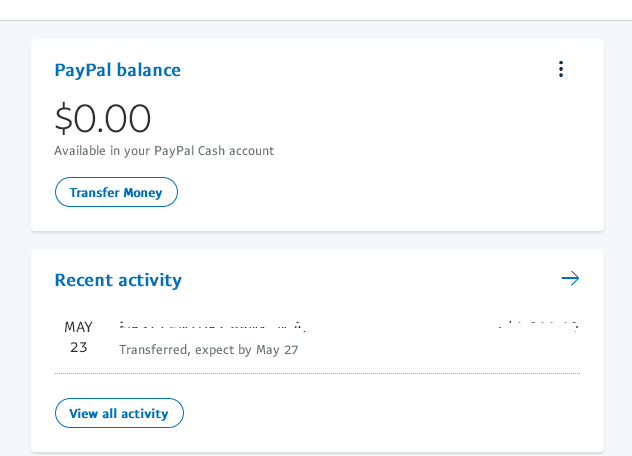Open the Recent activity heading link

coord(118,280)
